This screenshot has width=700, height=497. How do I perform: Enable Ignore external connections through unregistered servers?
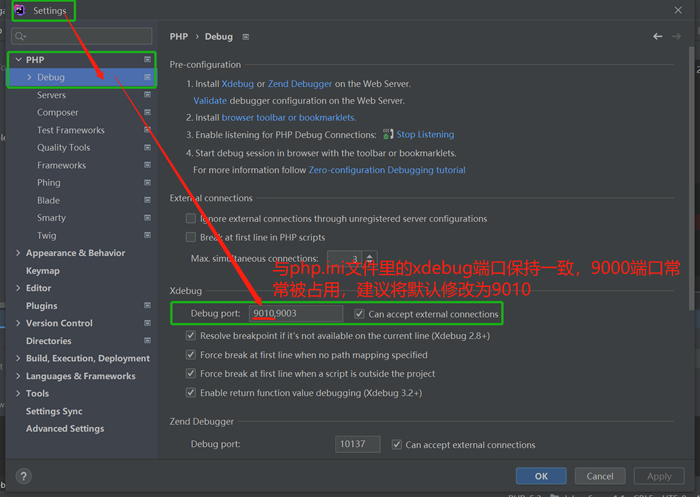click(x=191, y=218)
